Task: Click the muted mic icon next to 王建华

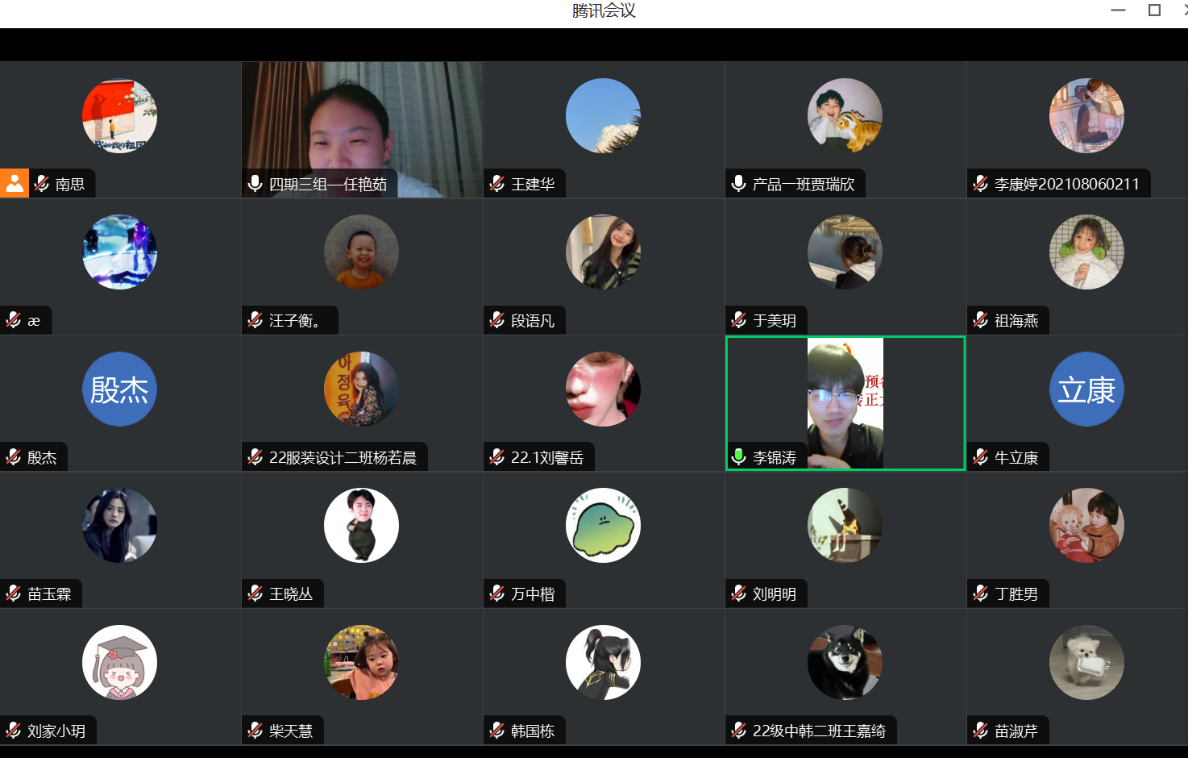Action: tap(497, 184)
